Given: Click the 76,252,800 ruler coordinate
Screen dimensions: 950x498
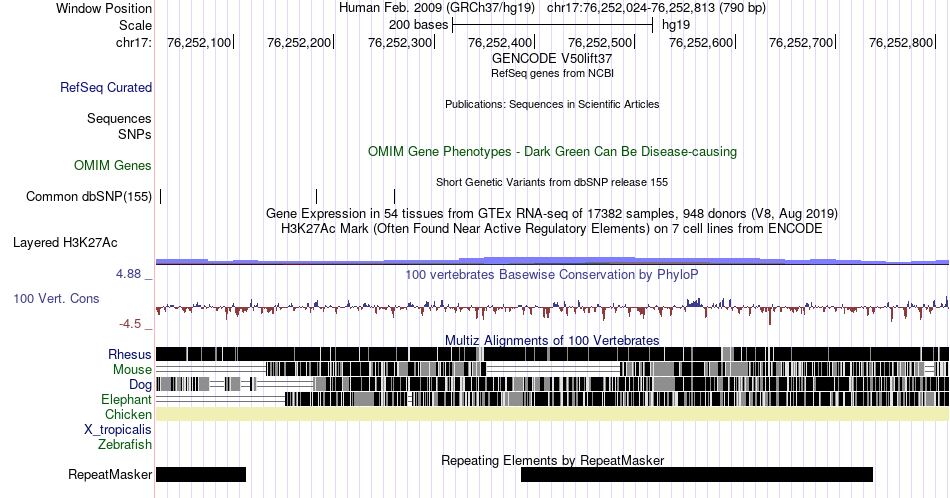Looking at the screenshot, I should 901,42.
